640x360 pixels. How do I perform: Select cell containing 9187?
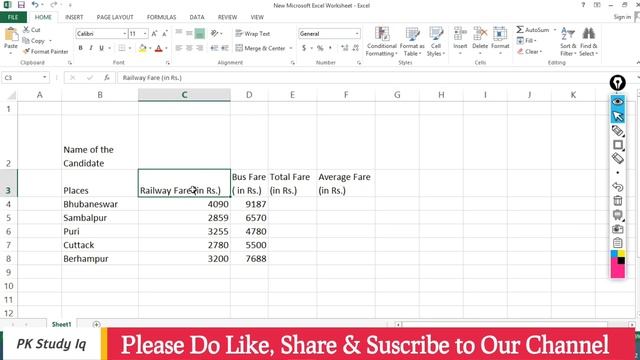[249, 204]
